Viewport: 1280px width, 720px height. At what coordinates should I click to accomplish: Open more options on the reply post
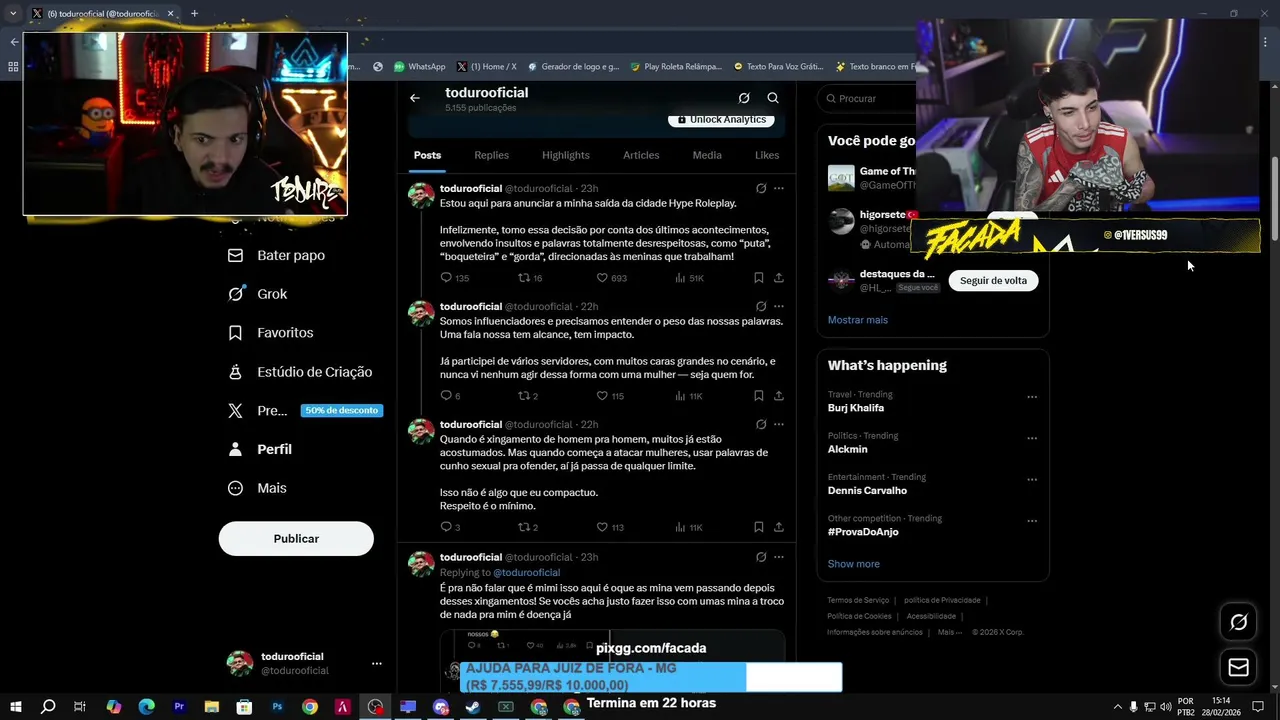[x=779, y=557]
